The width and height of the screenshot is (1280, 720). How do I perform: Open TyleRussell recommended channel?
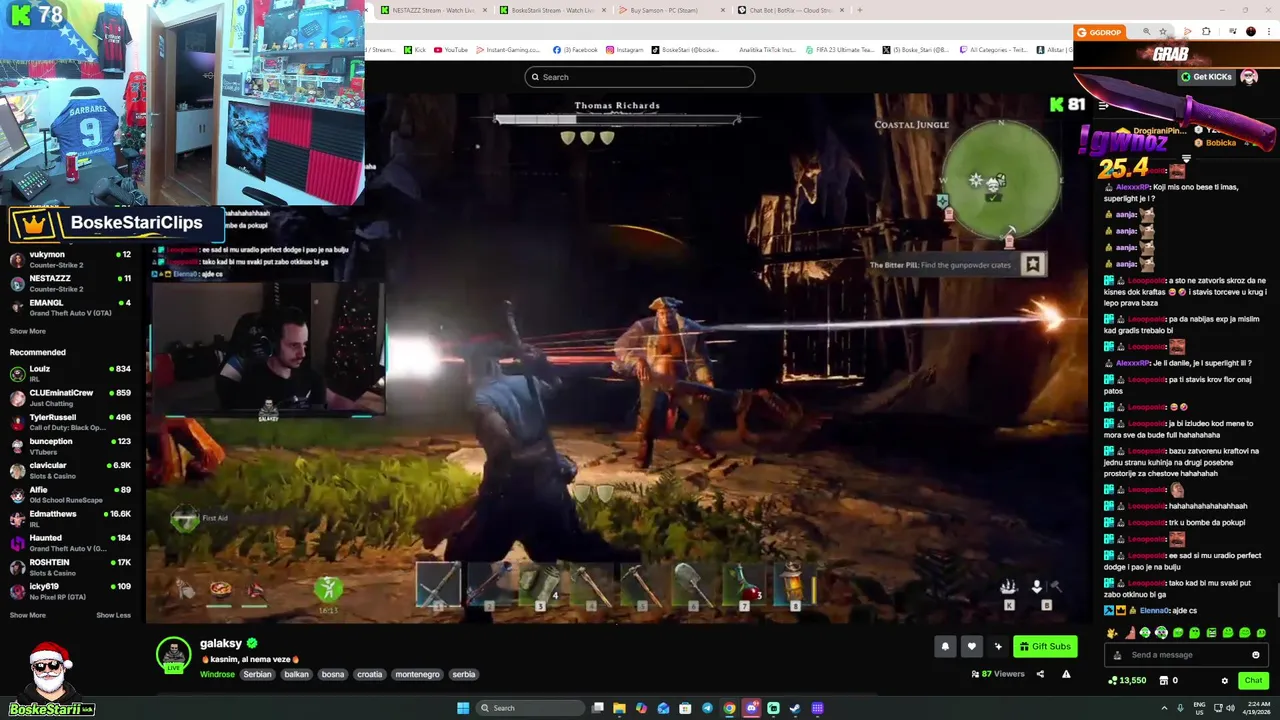click(70, 421)
